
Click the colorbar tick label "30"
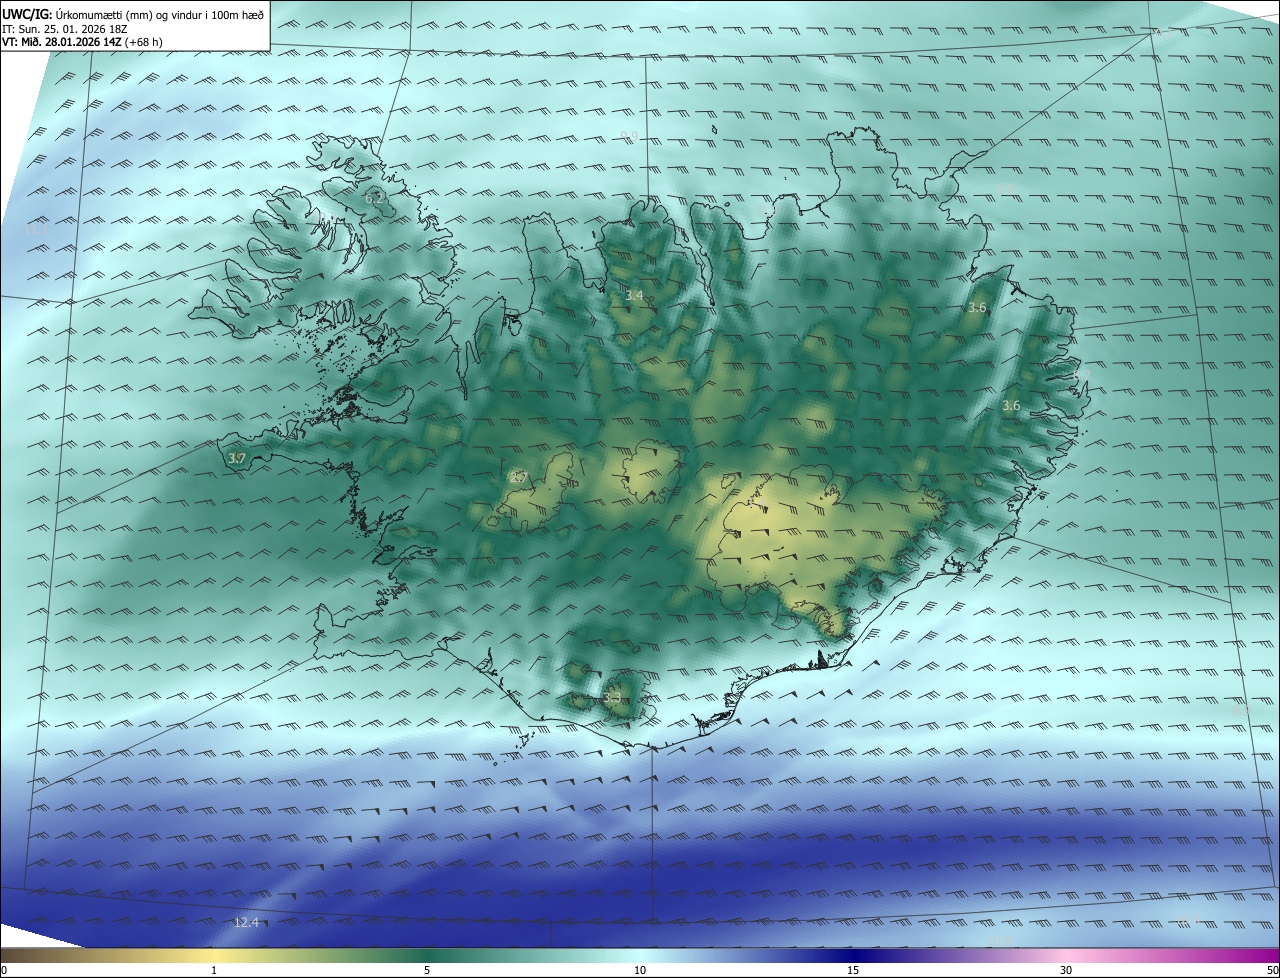coord(1066,970)
